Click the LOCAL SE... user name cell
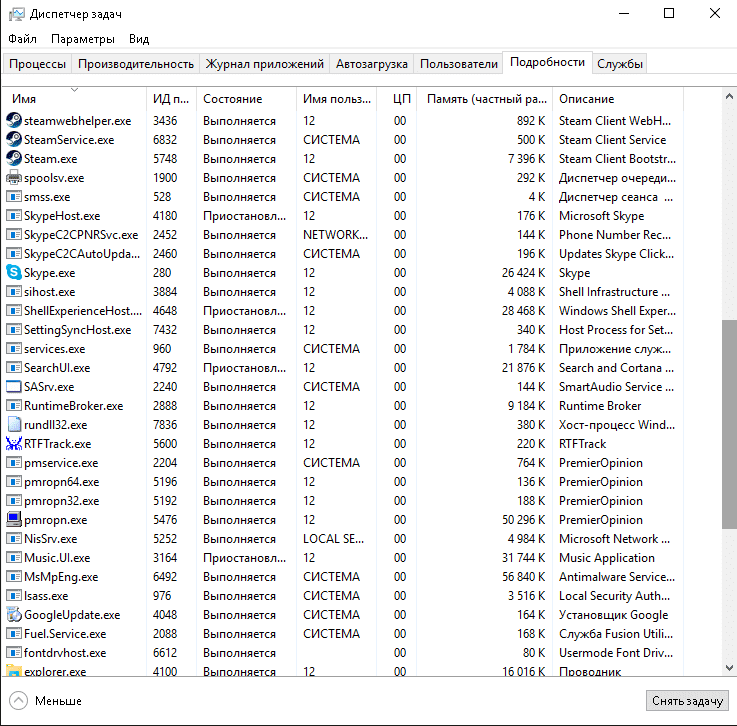The image size is (737, 726). 333,539
